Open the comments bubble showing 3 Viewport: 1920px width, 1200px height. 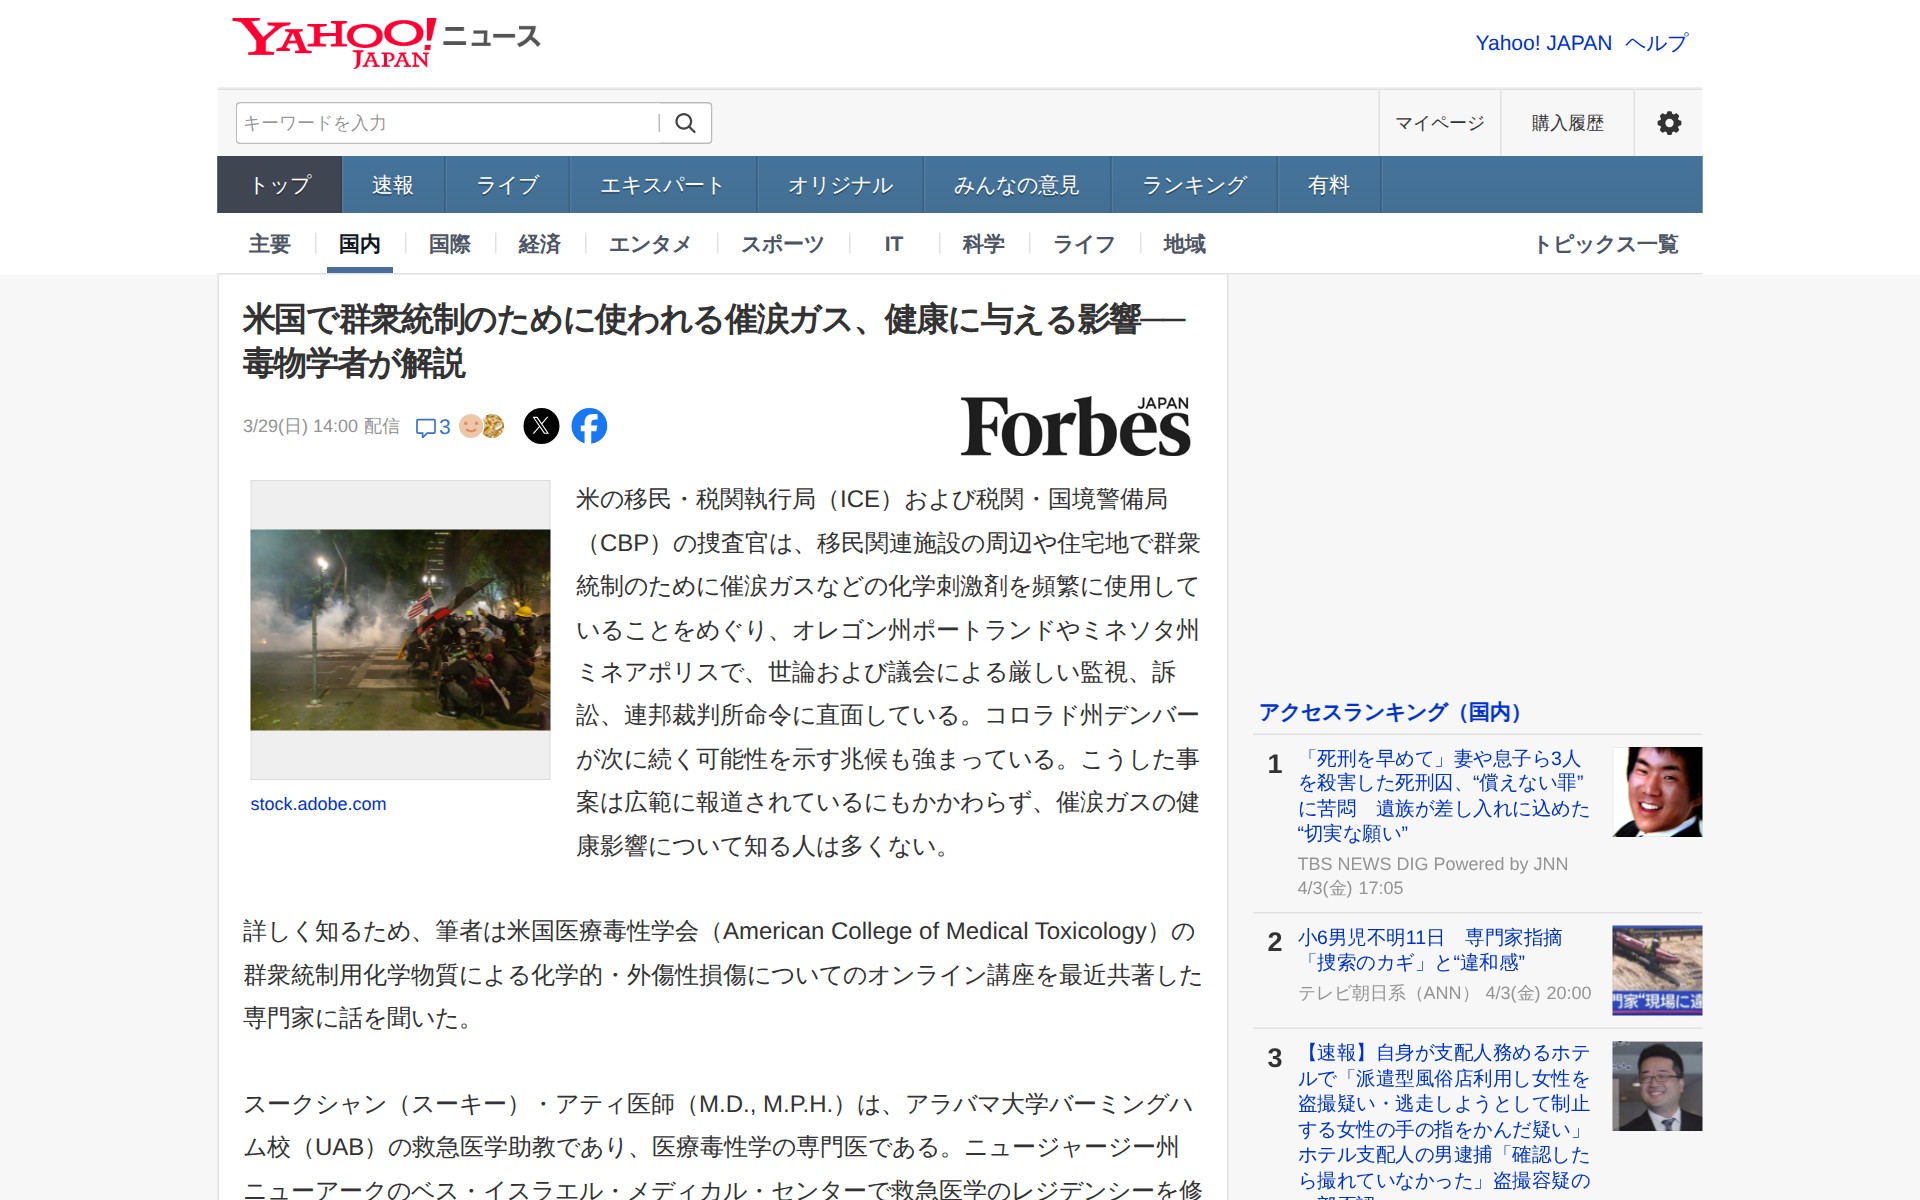coord(433,427)
